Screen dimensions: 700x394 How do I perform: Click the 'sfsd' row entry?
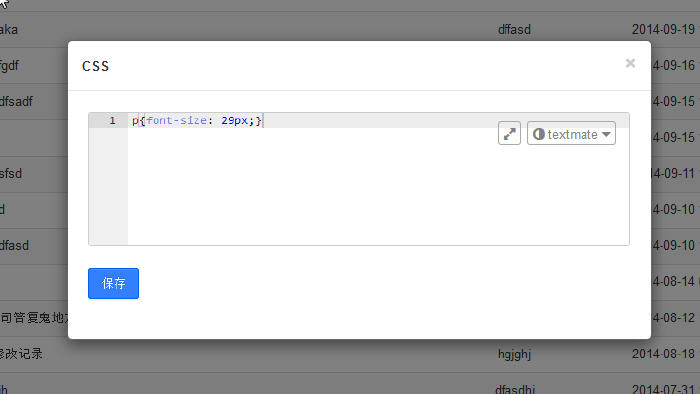[11, 174]
